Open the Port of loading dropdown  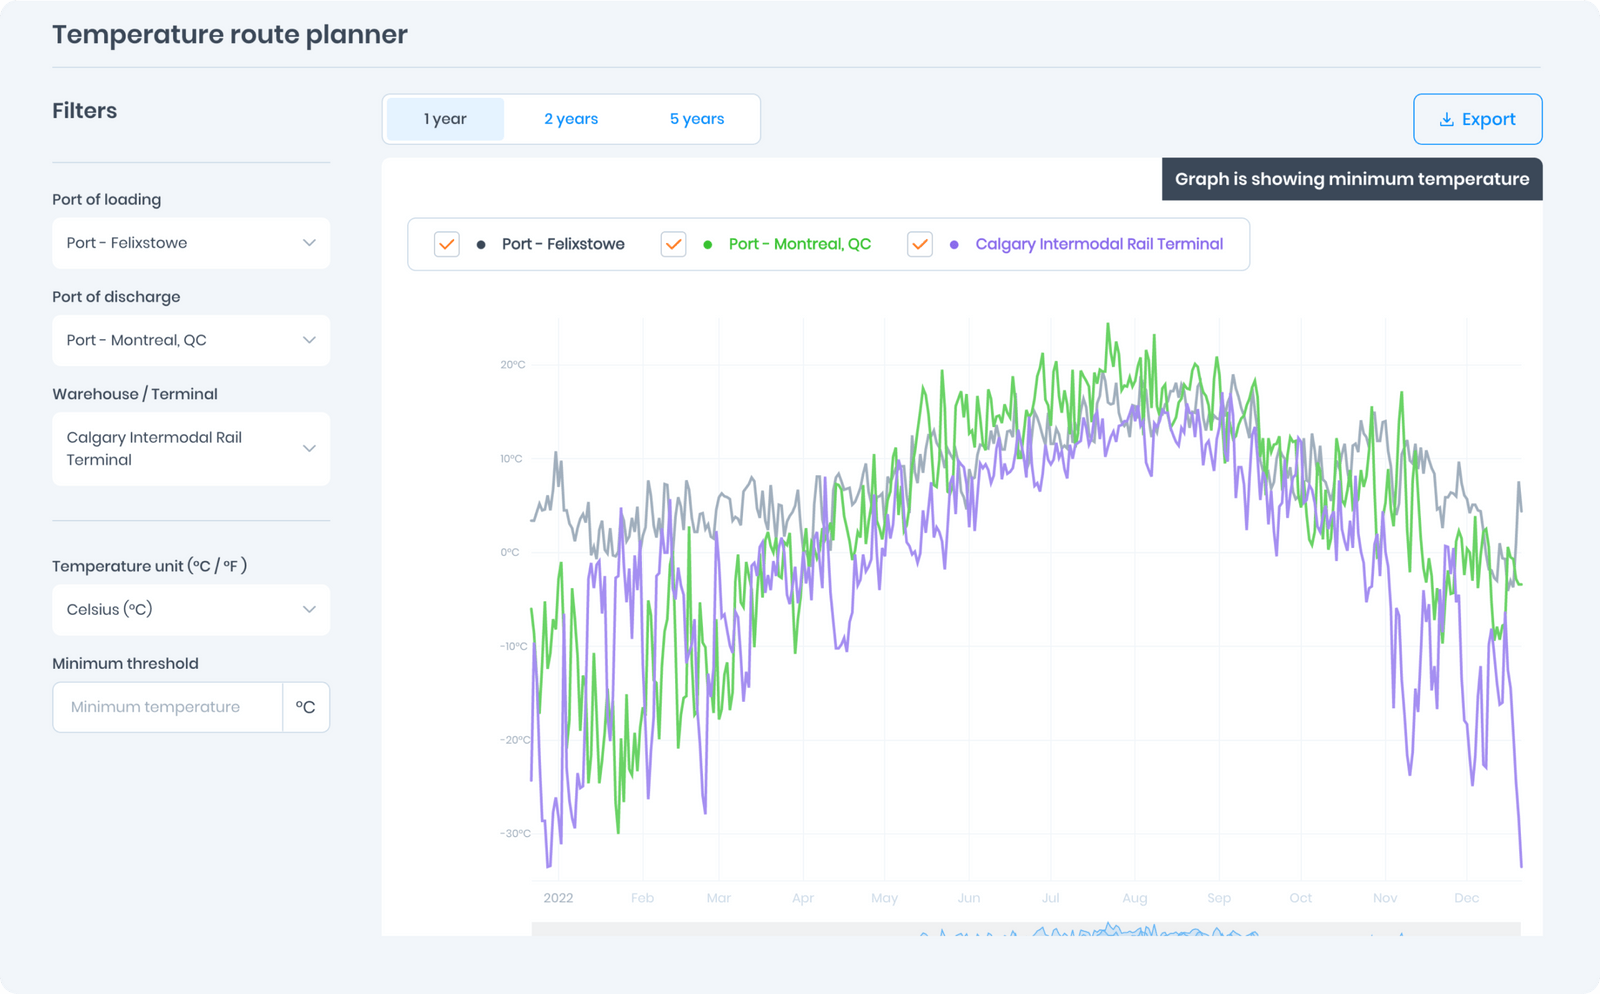[190, 243]
